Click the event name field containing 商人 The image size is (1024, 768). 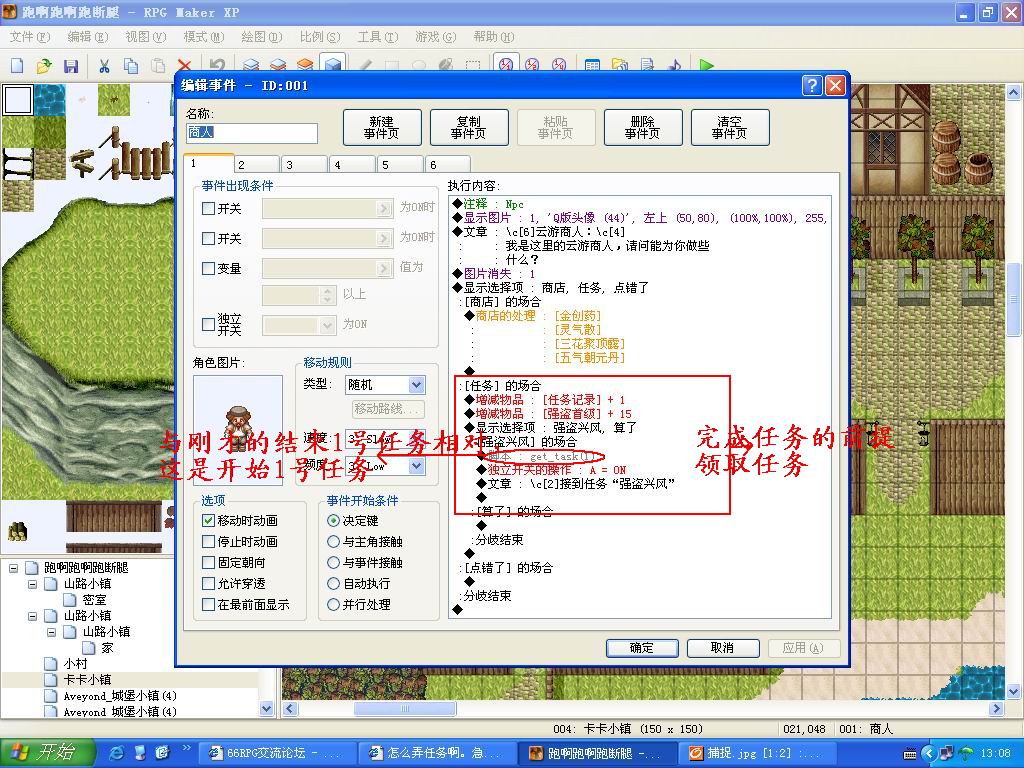[x=252, y=133]
